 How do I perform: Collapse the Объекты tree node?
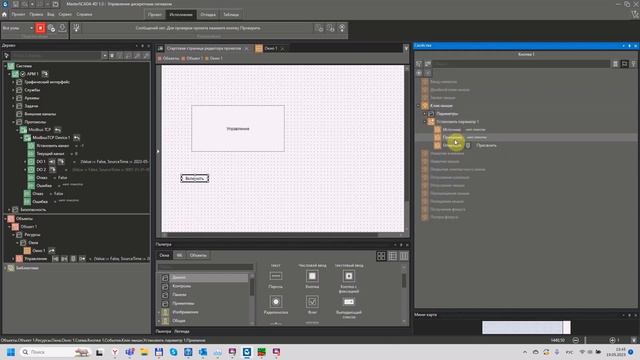coord(5,219)
